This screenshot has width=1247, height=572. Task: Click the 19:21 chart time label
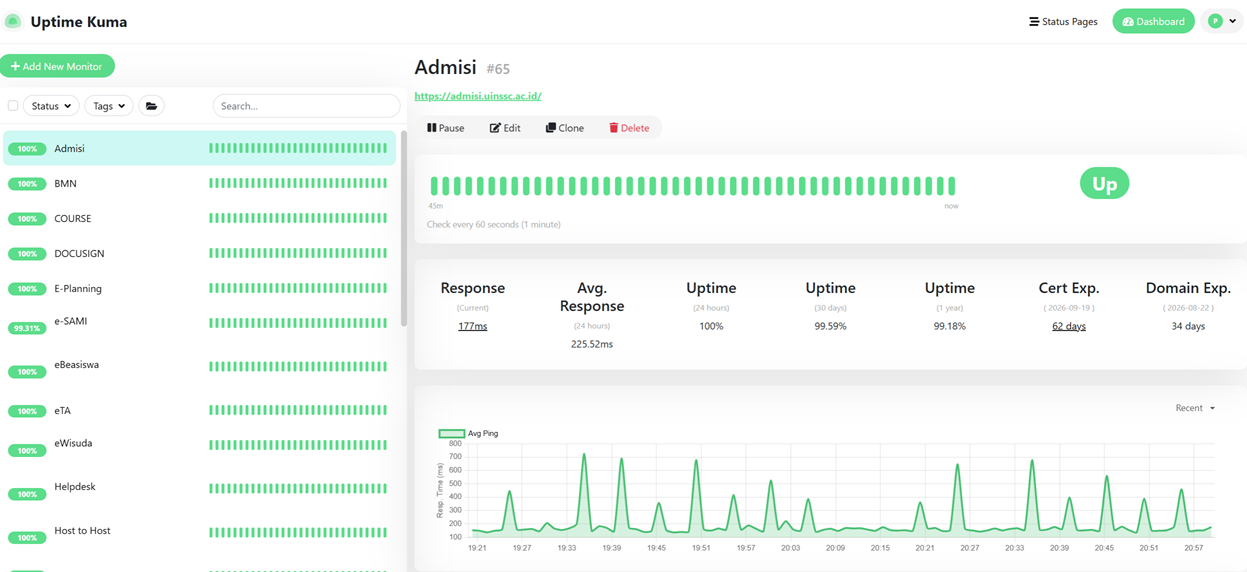coord(477,548)
